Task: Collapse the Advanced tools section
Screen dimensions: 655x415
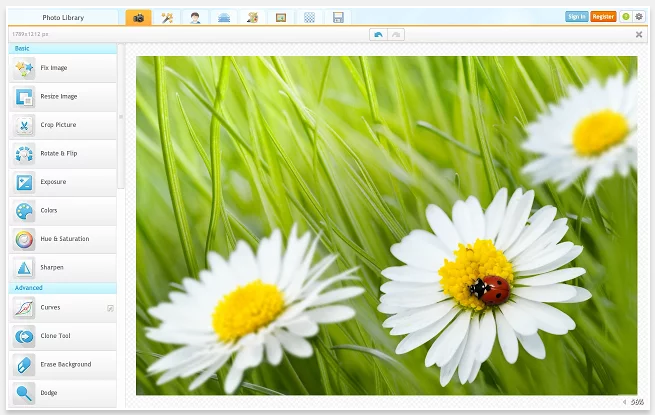Action: (x=63, y=288)
